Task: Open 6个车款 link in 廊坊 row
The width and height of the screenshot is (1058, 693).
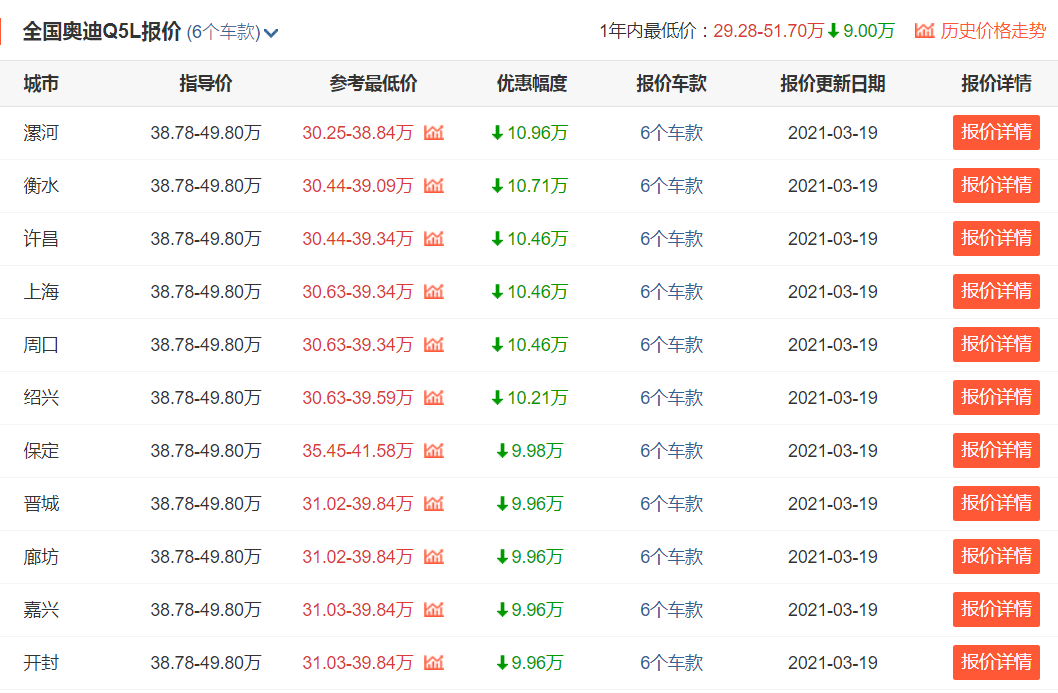Action: 671,557
